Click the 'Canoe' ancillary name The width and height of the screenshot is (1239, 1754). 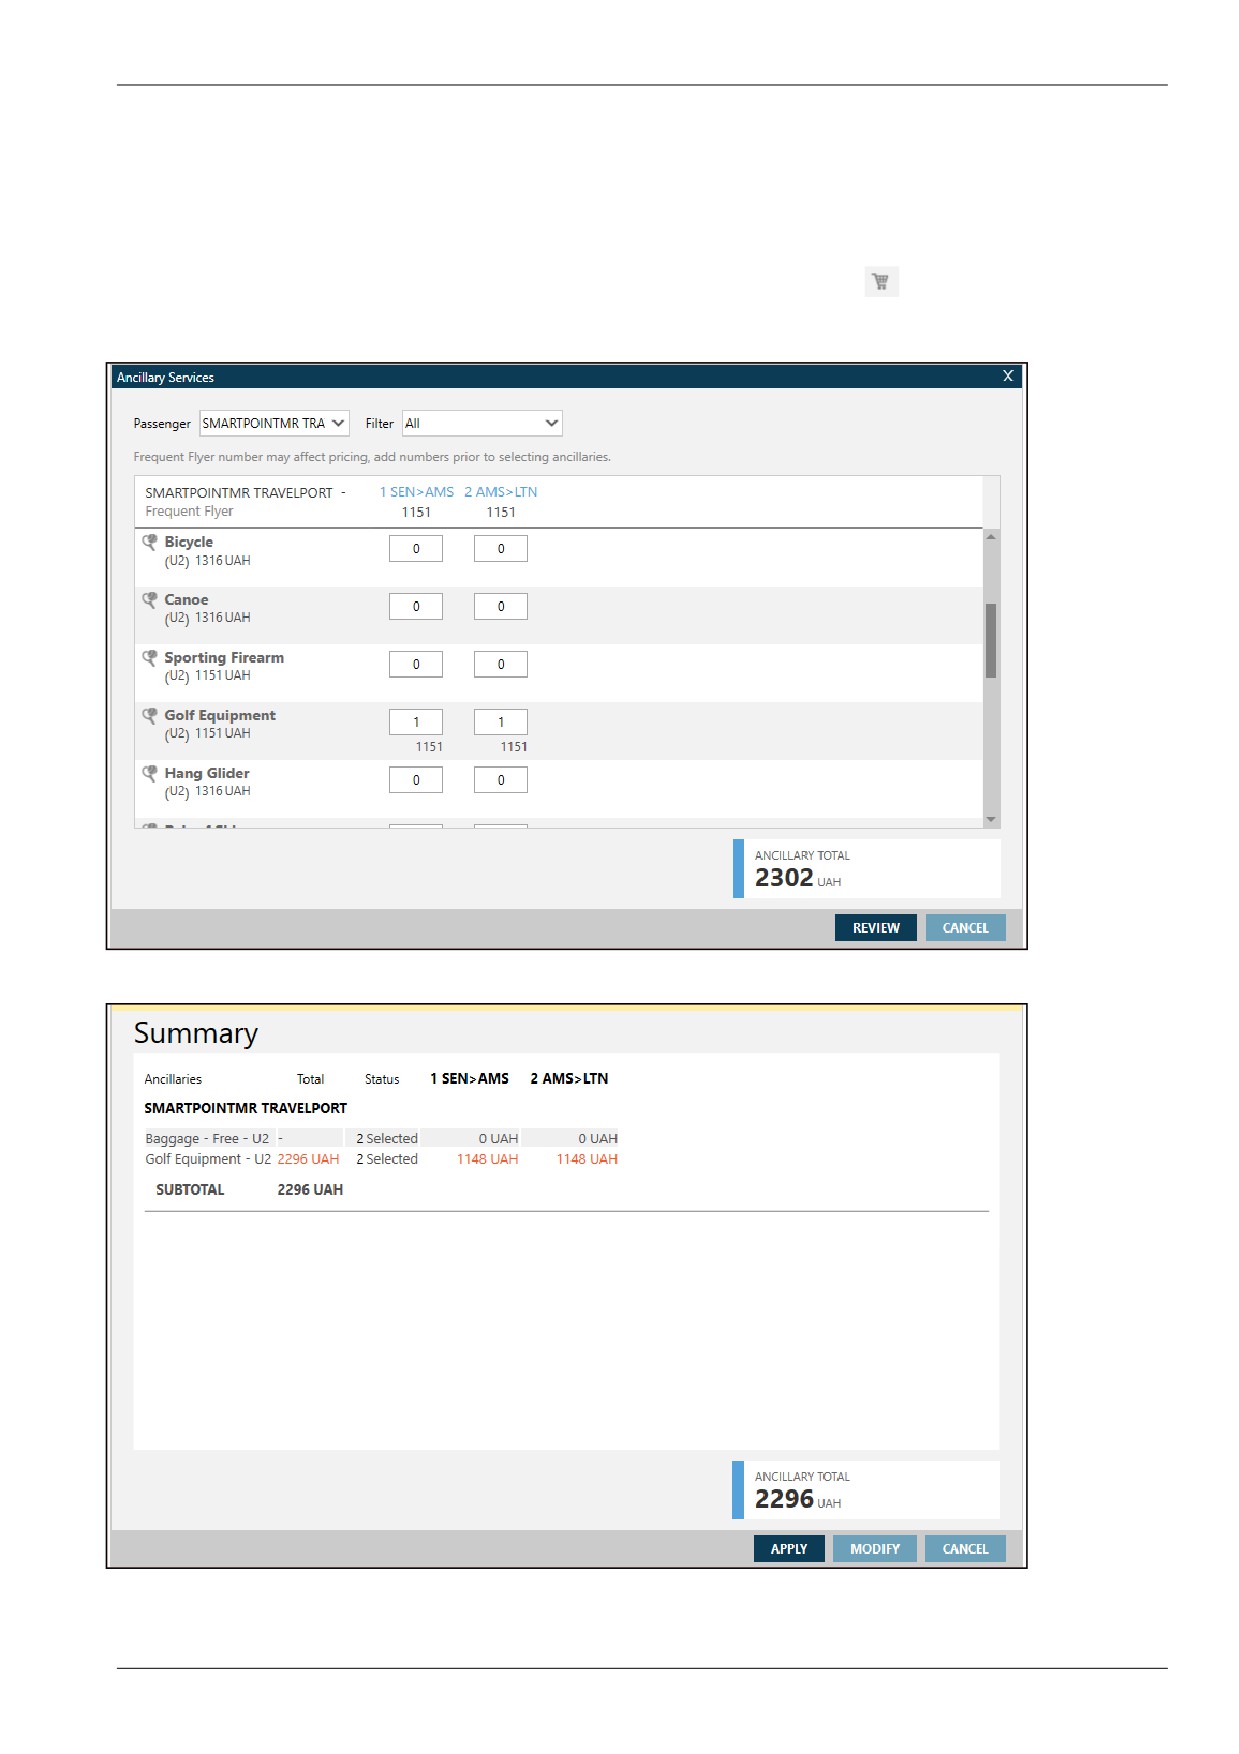click(186, 600)
